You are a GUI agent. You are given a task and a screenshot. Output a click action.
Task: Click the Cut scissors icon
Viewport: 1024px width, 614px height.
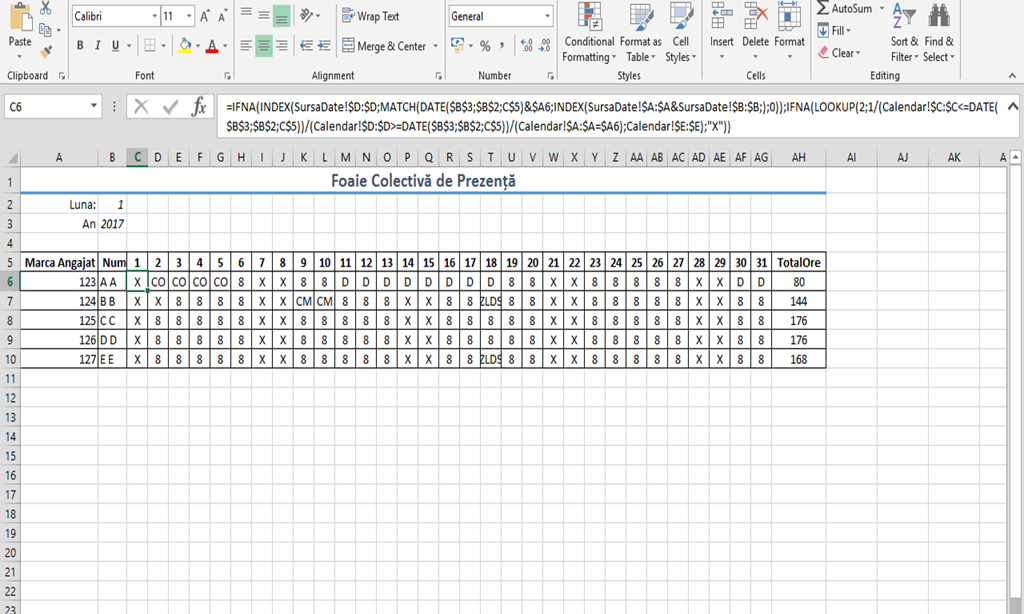tap(47, 11)
